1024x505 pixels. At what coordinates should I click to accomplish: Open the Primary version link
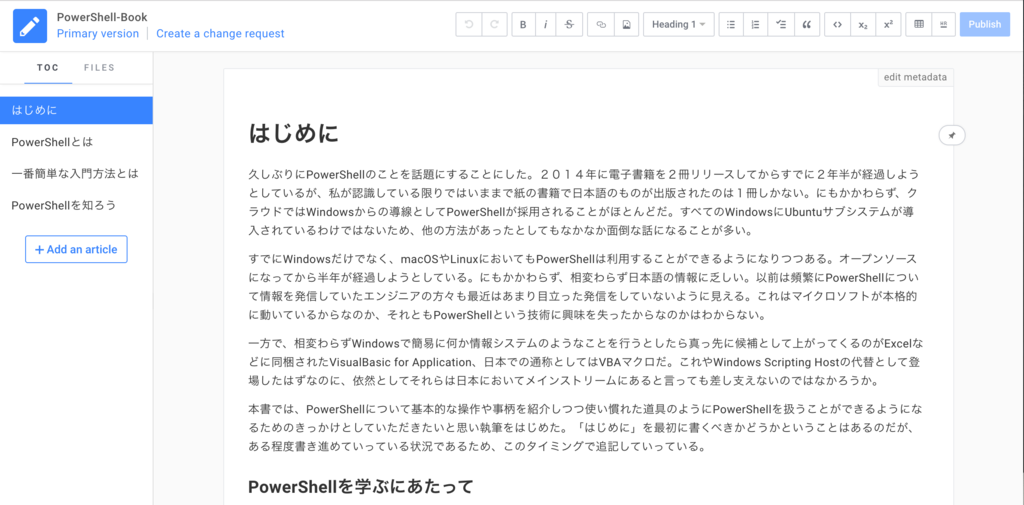click(98, 33)
